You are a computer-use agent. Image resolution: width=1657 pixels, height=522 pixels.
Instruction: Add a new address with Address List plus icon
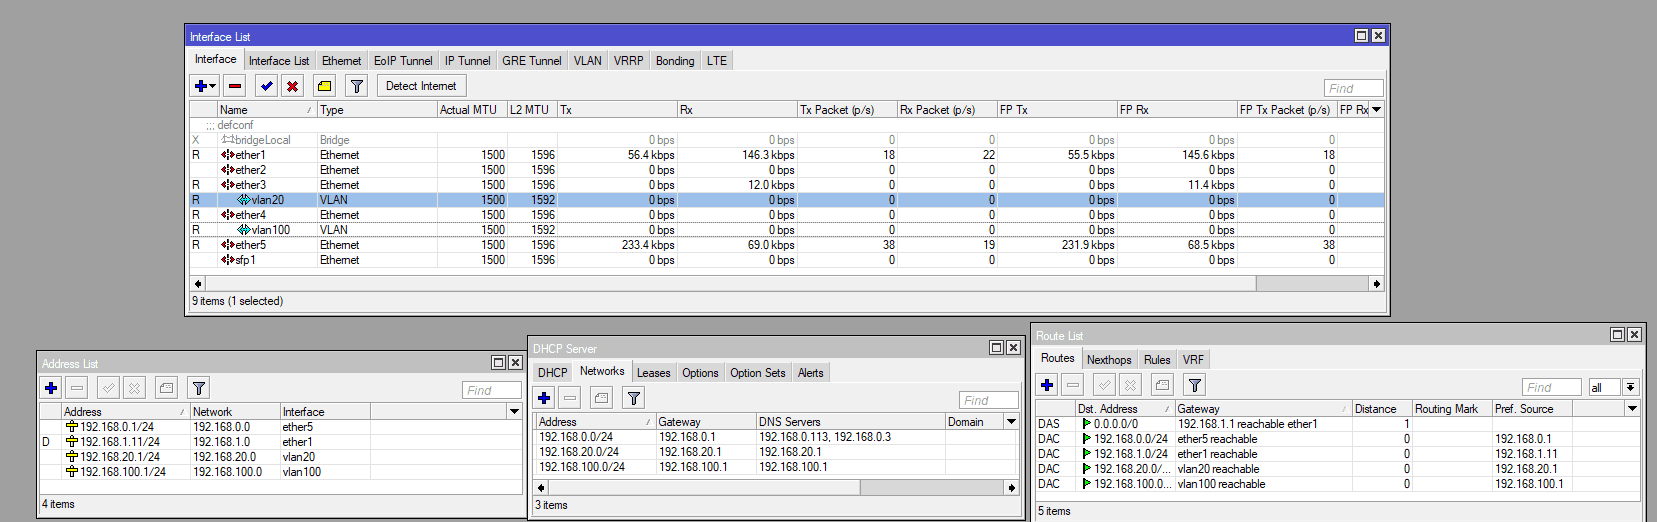51,388
